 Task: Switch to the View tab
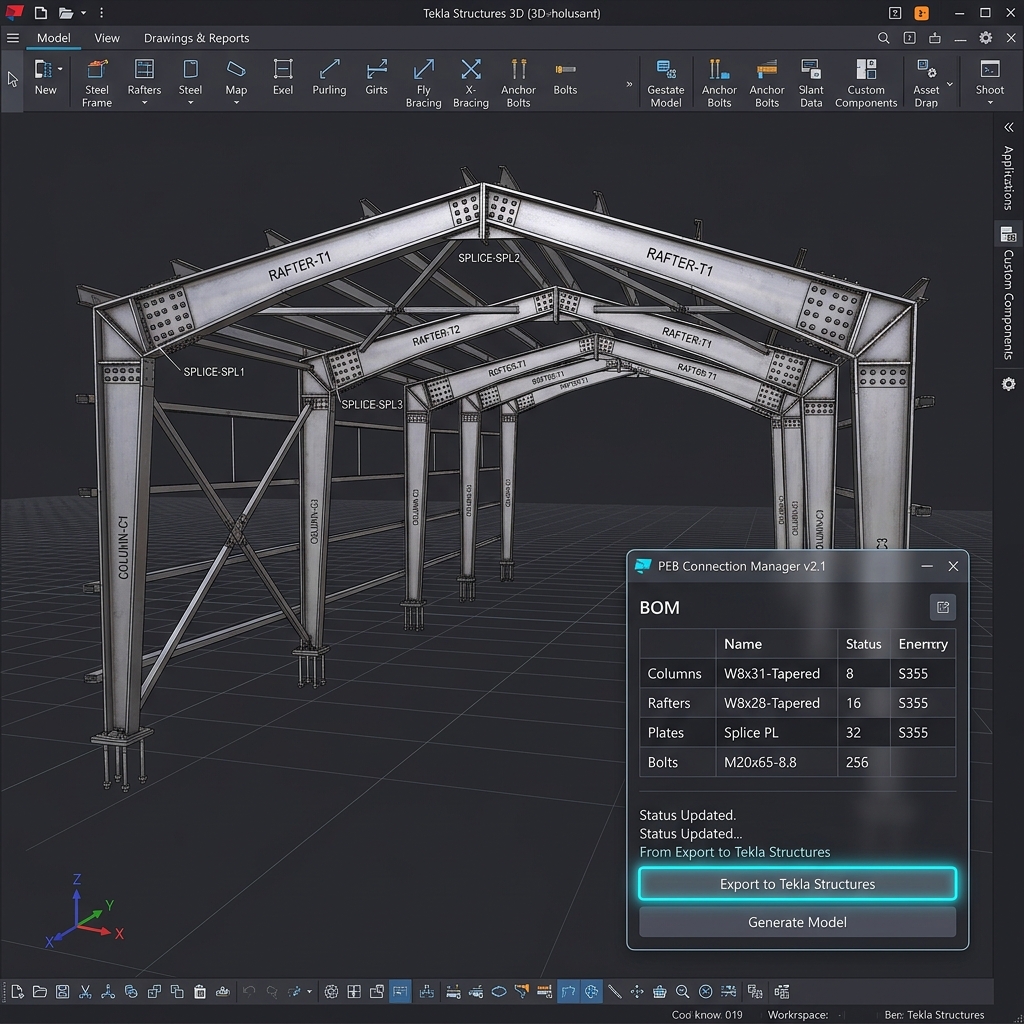pyautogui.click(x=107, y=38)
